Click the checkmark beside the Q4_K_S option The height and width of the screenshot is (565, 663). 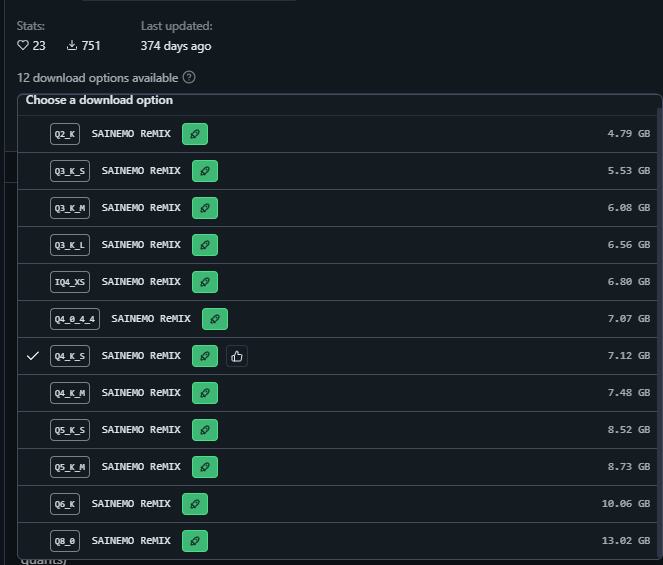click(33, 356)
